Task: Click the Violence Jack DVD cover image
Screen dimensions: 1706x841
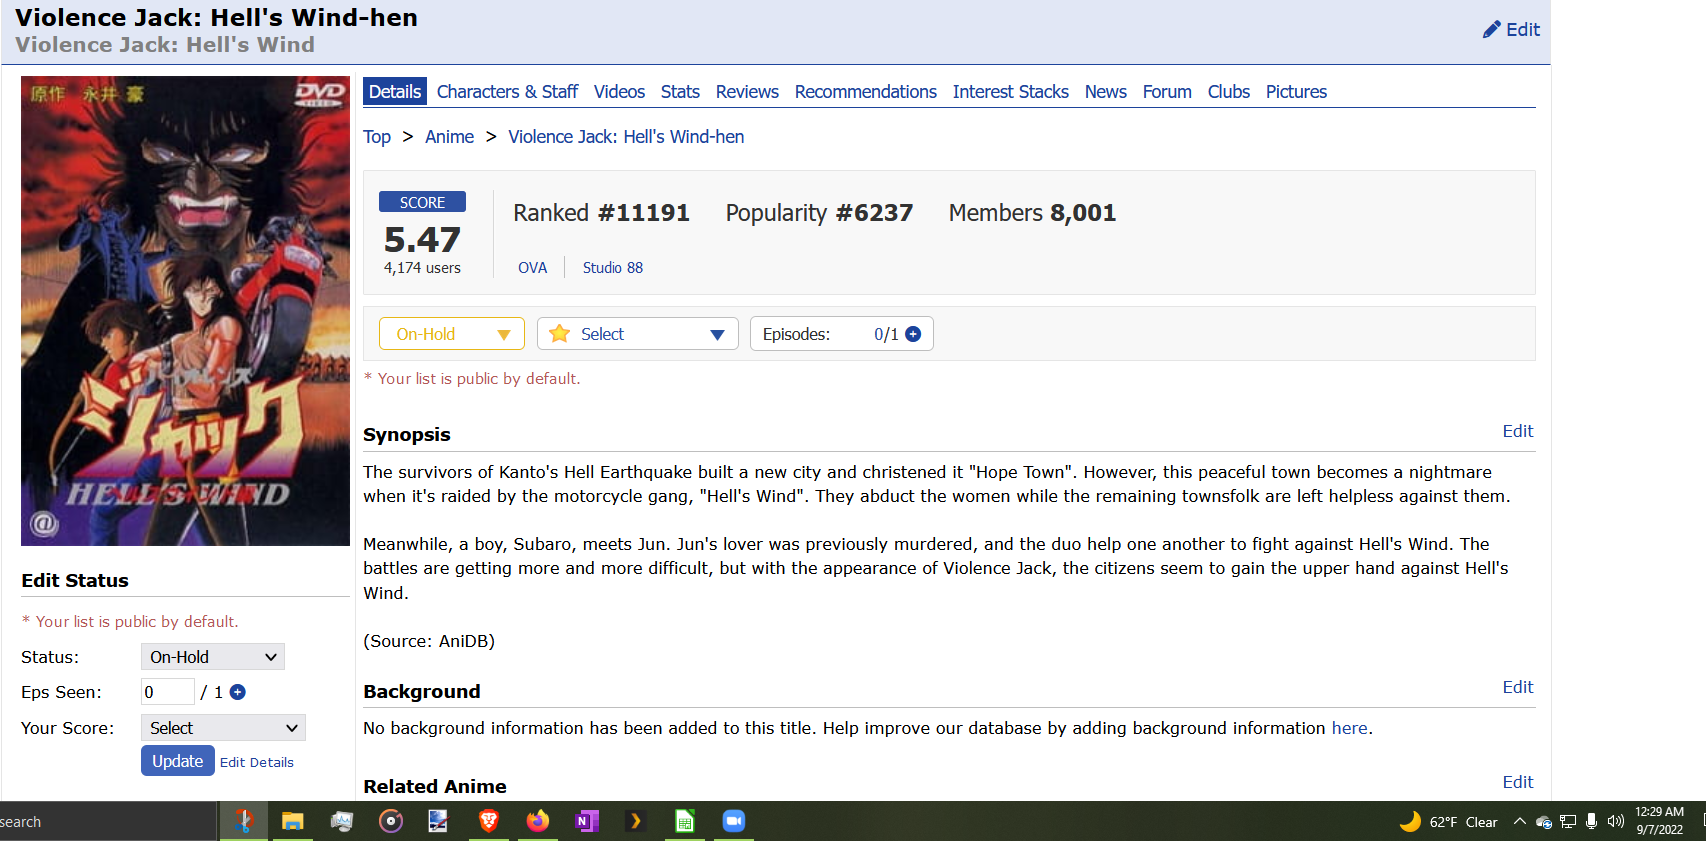Action: click(185, 311)
